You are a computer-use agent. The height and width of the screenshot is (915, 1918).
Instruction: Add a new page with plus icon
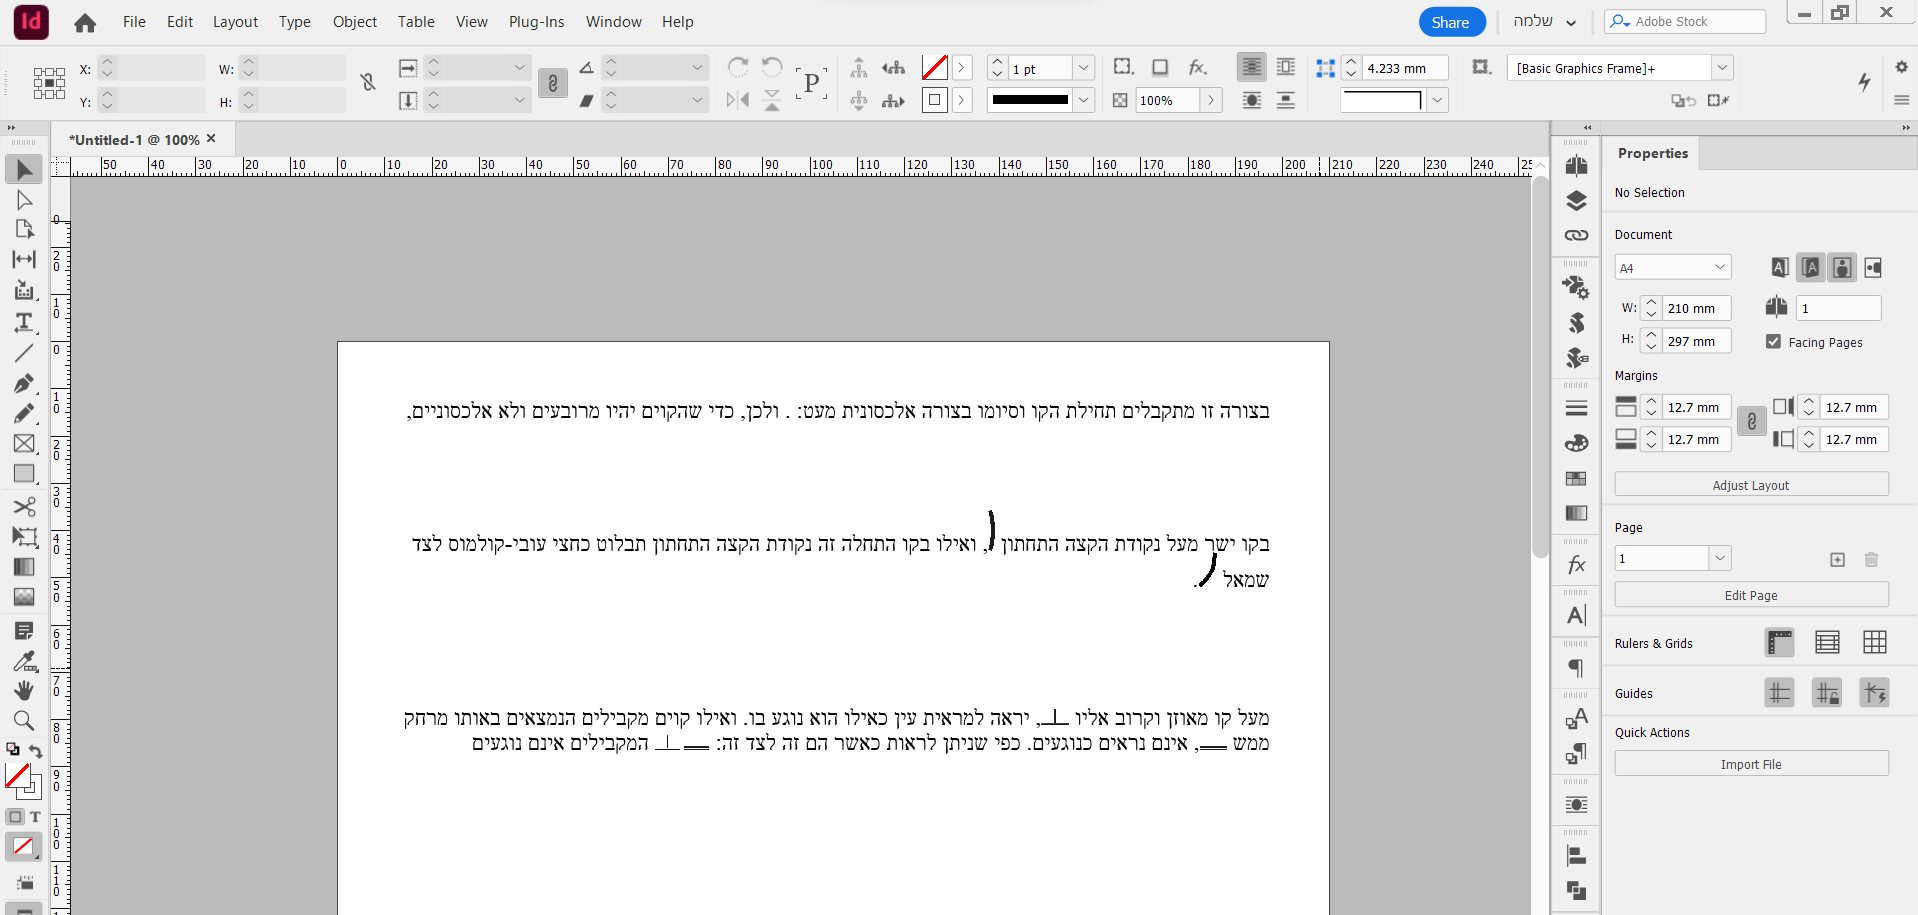pyautogui.click(x=1837, y=560)
